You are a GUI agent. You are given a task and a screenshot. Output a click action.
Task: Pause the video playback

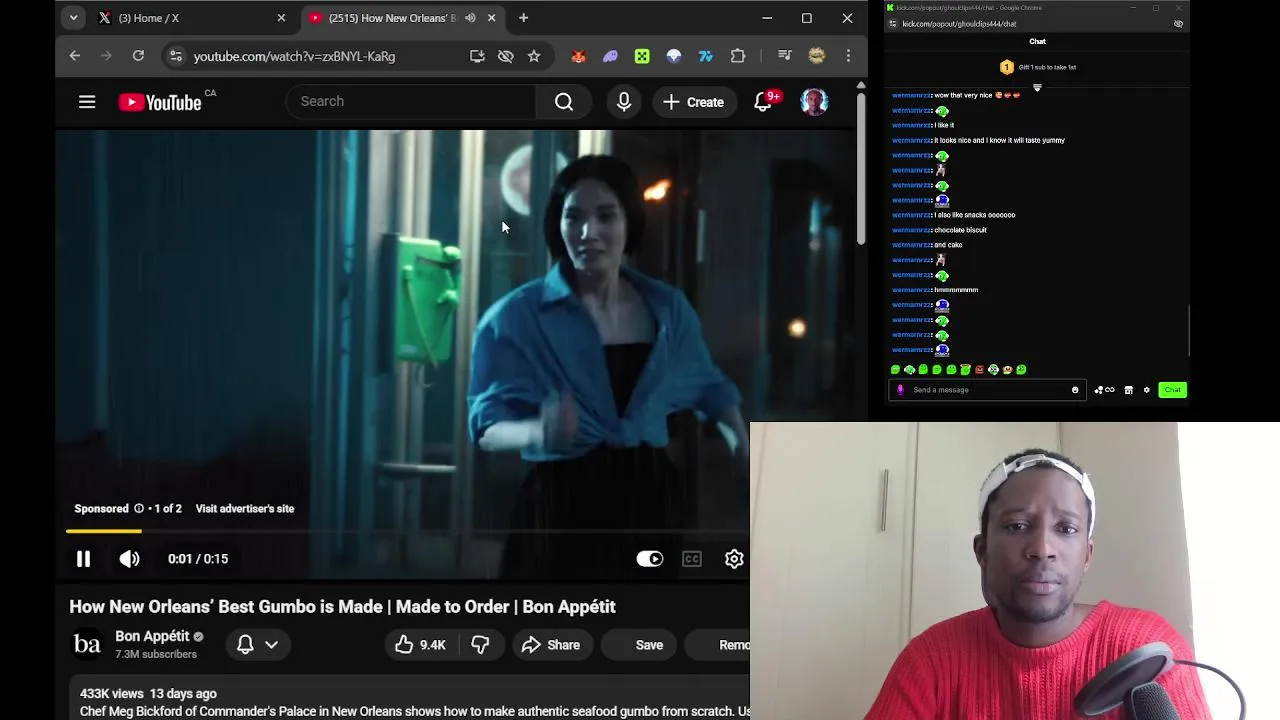(83, 559)
